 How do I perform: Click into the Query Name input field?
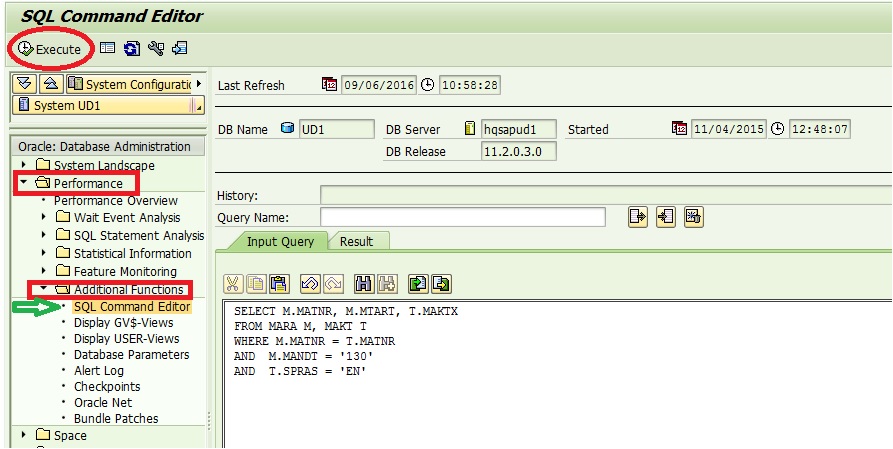(x=462, y=217)
